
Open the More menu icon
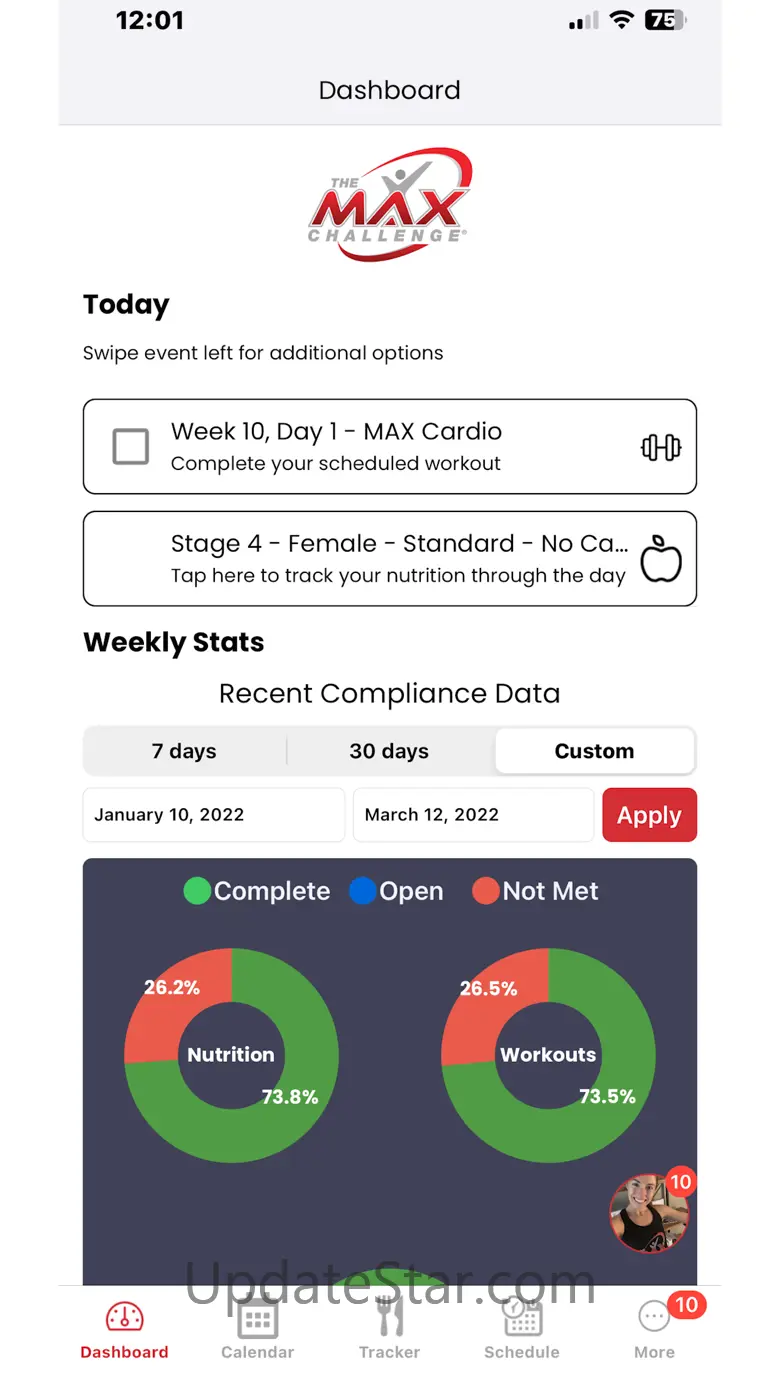click(654, 1317)
